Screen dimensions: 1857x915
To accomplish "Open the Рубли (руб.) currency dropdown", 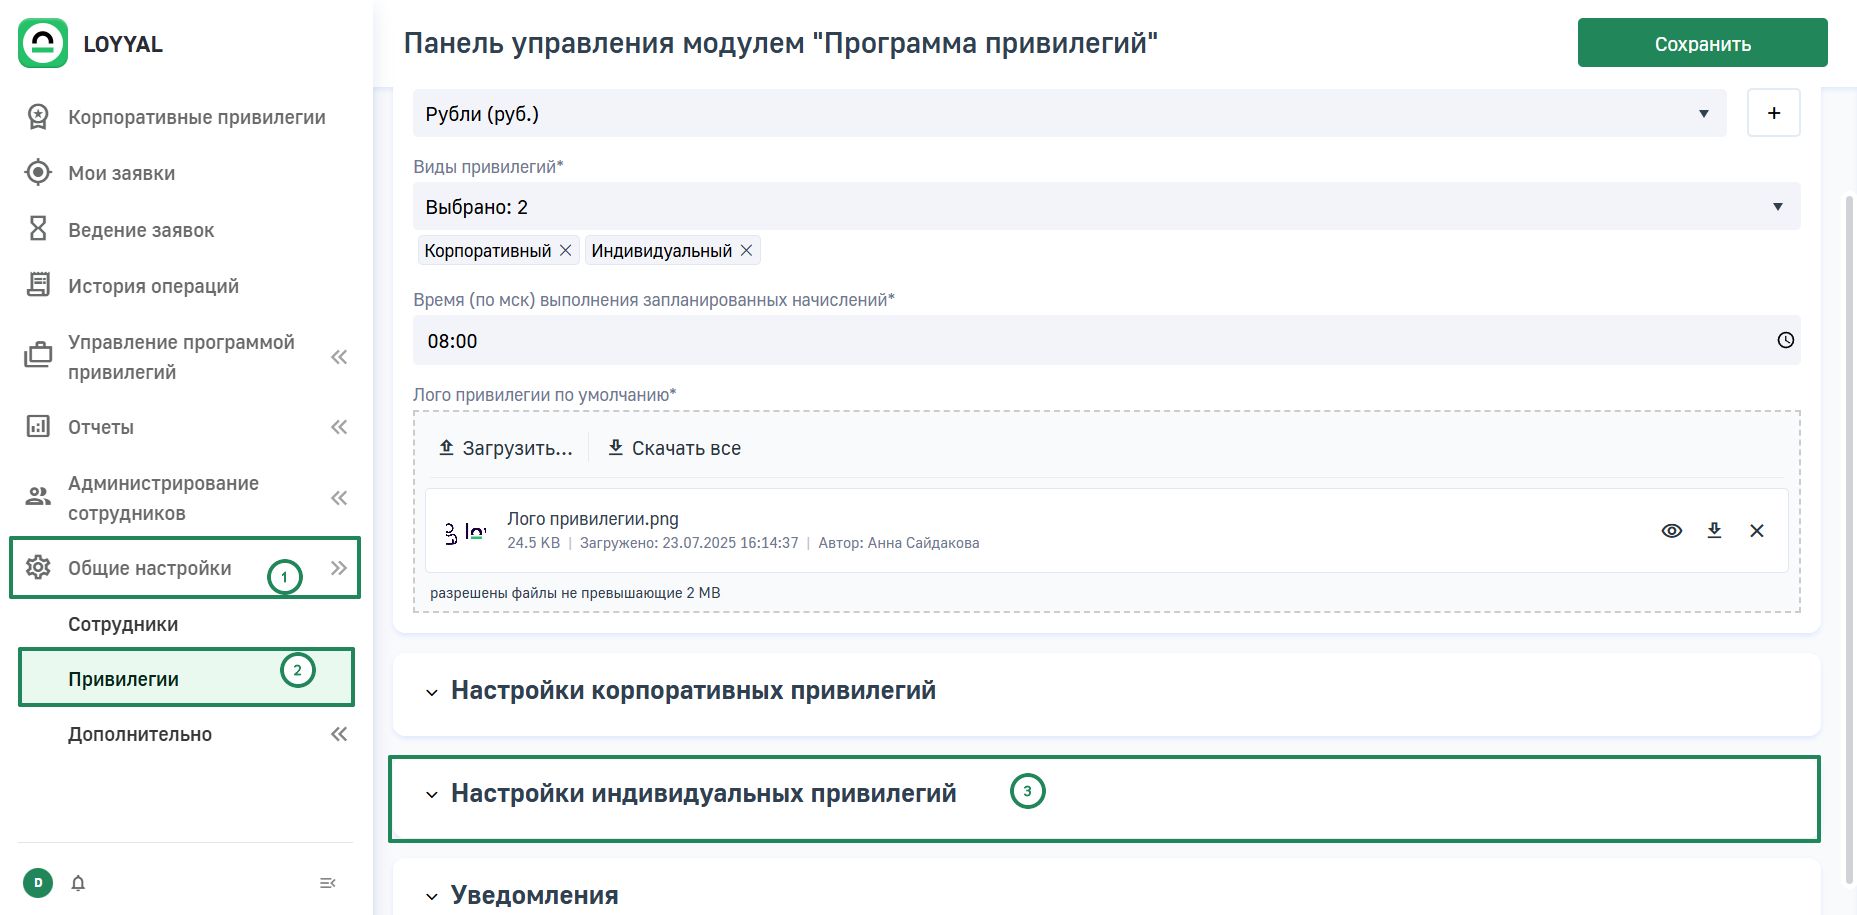I will [x=1068, y=114].
